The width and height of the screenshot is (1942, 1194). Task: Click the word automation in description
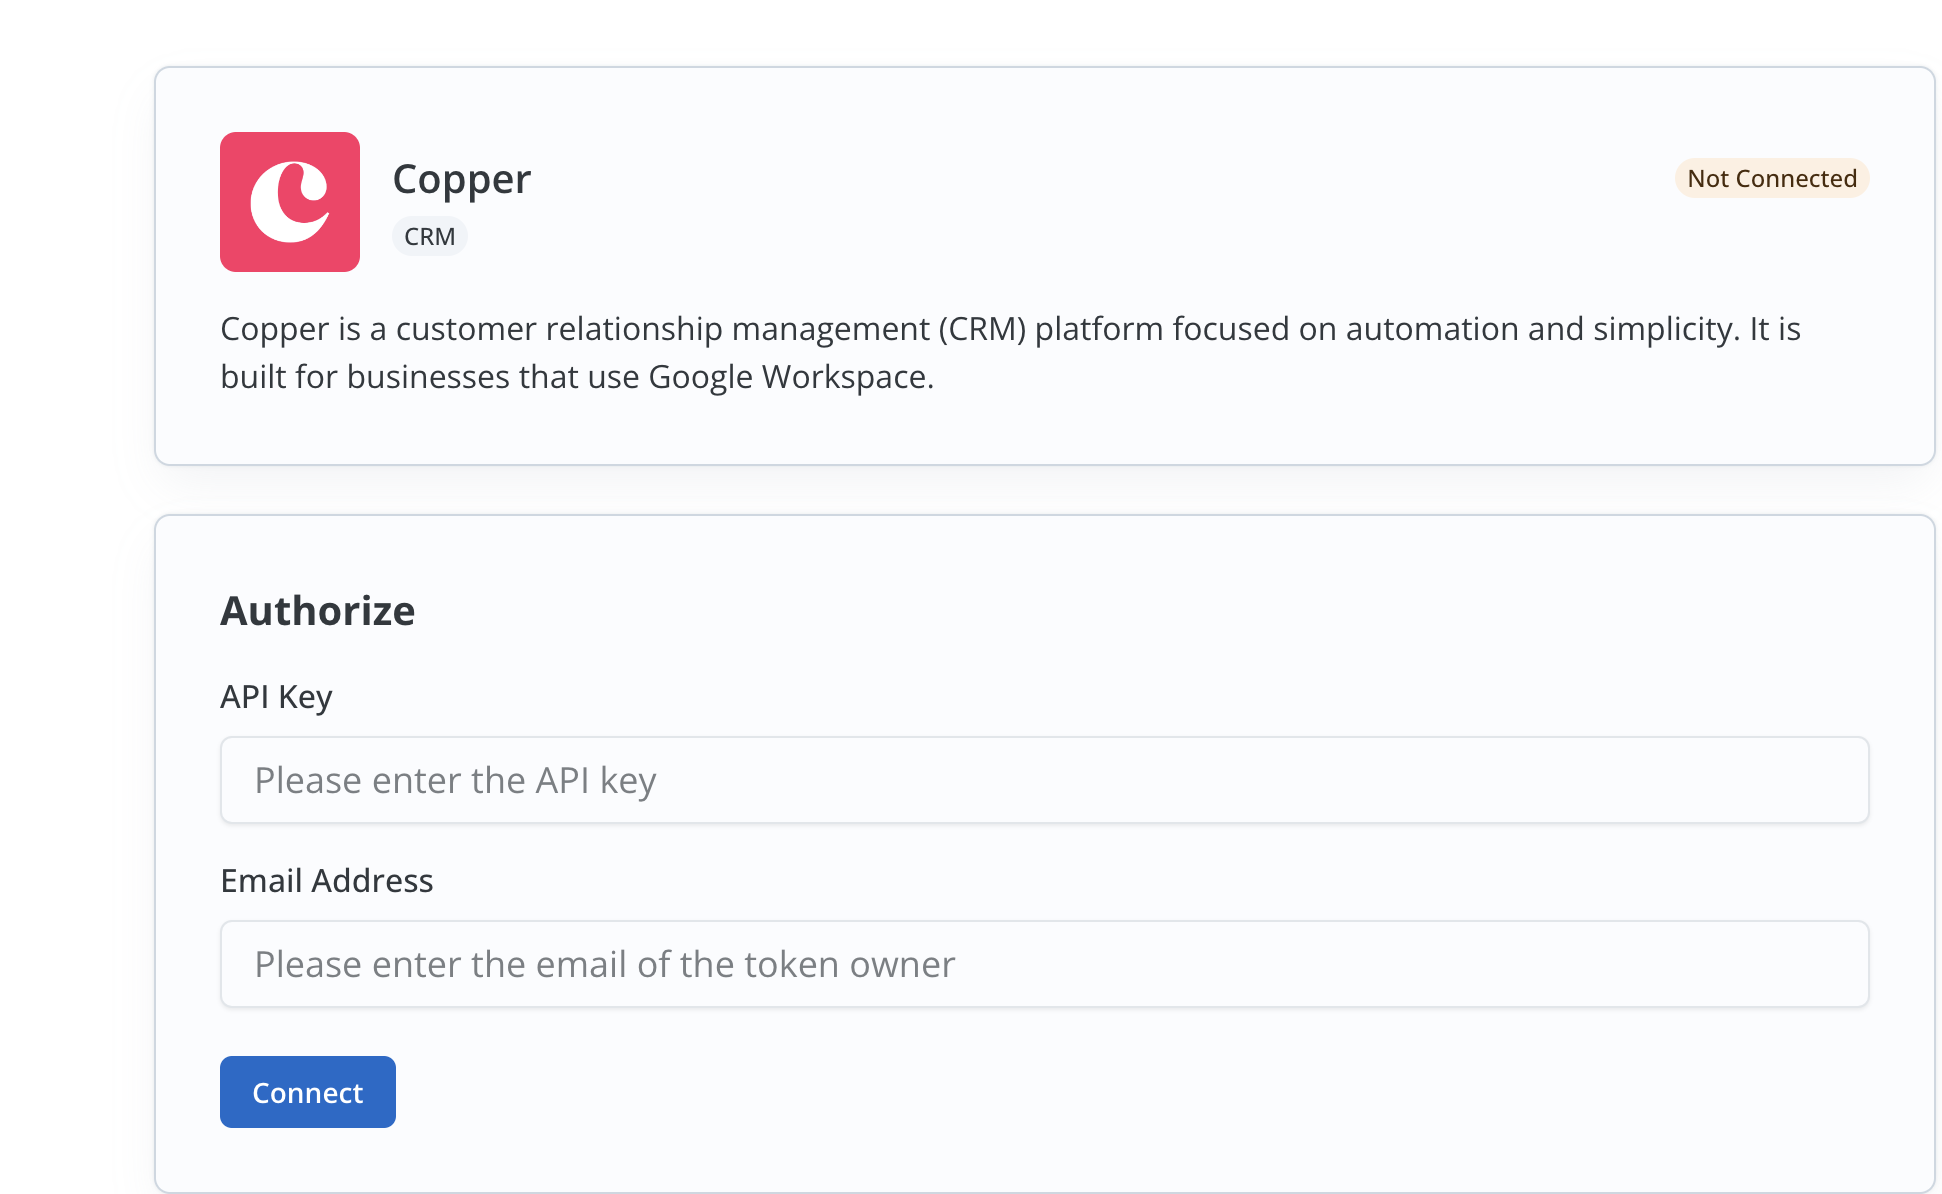[1432, 329]
